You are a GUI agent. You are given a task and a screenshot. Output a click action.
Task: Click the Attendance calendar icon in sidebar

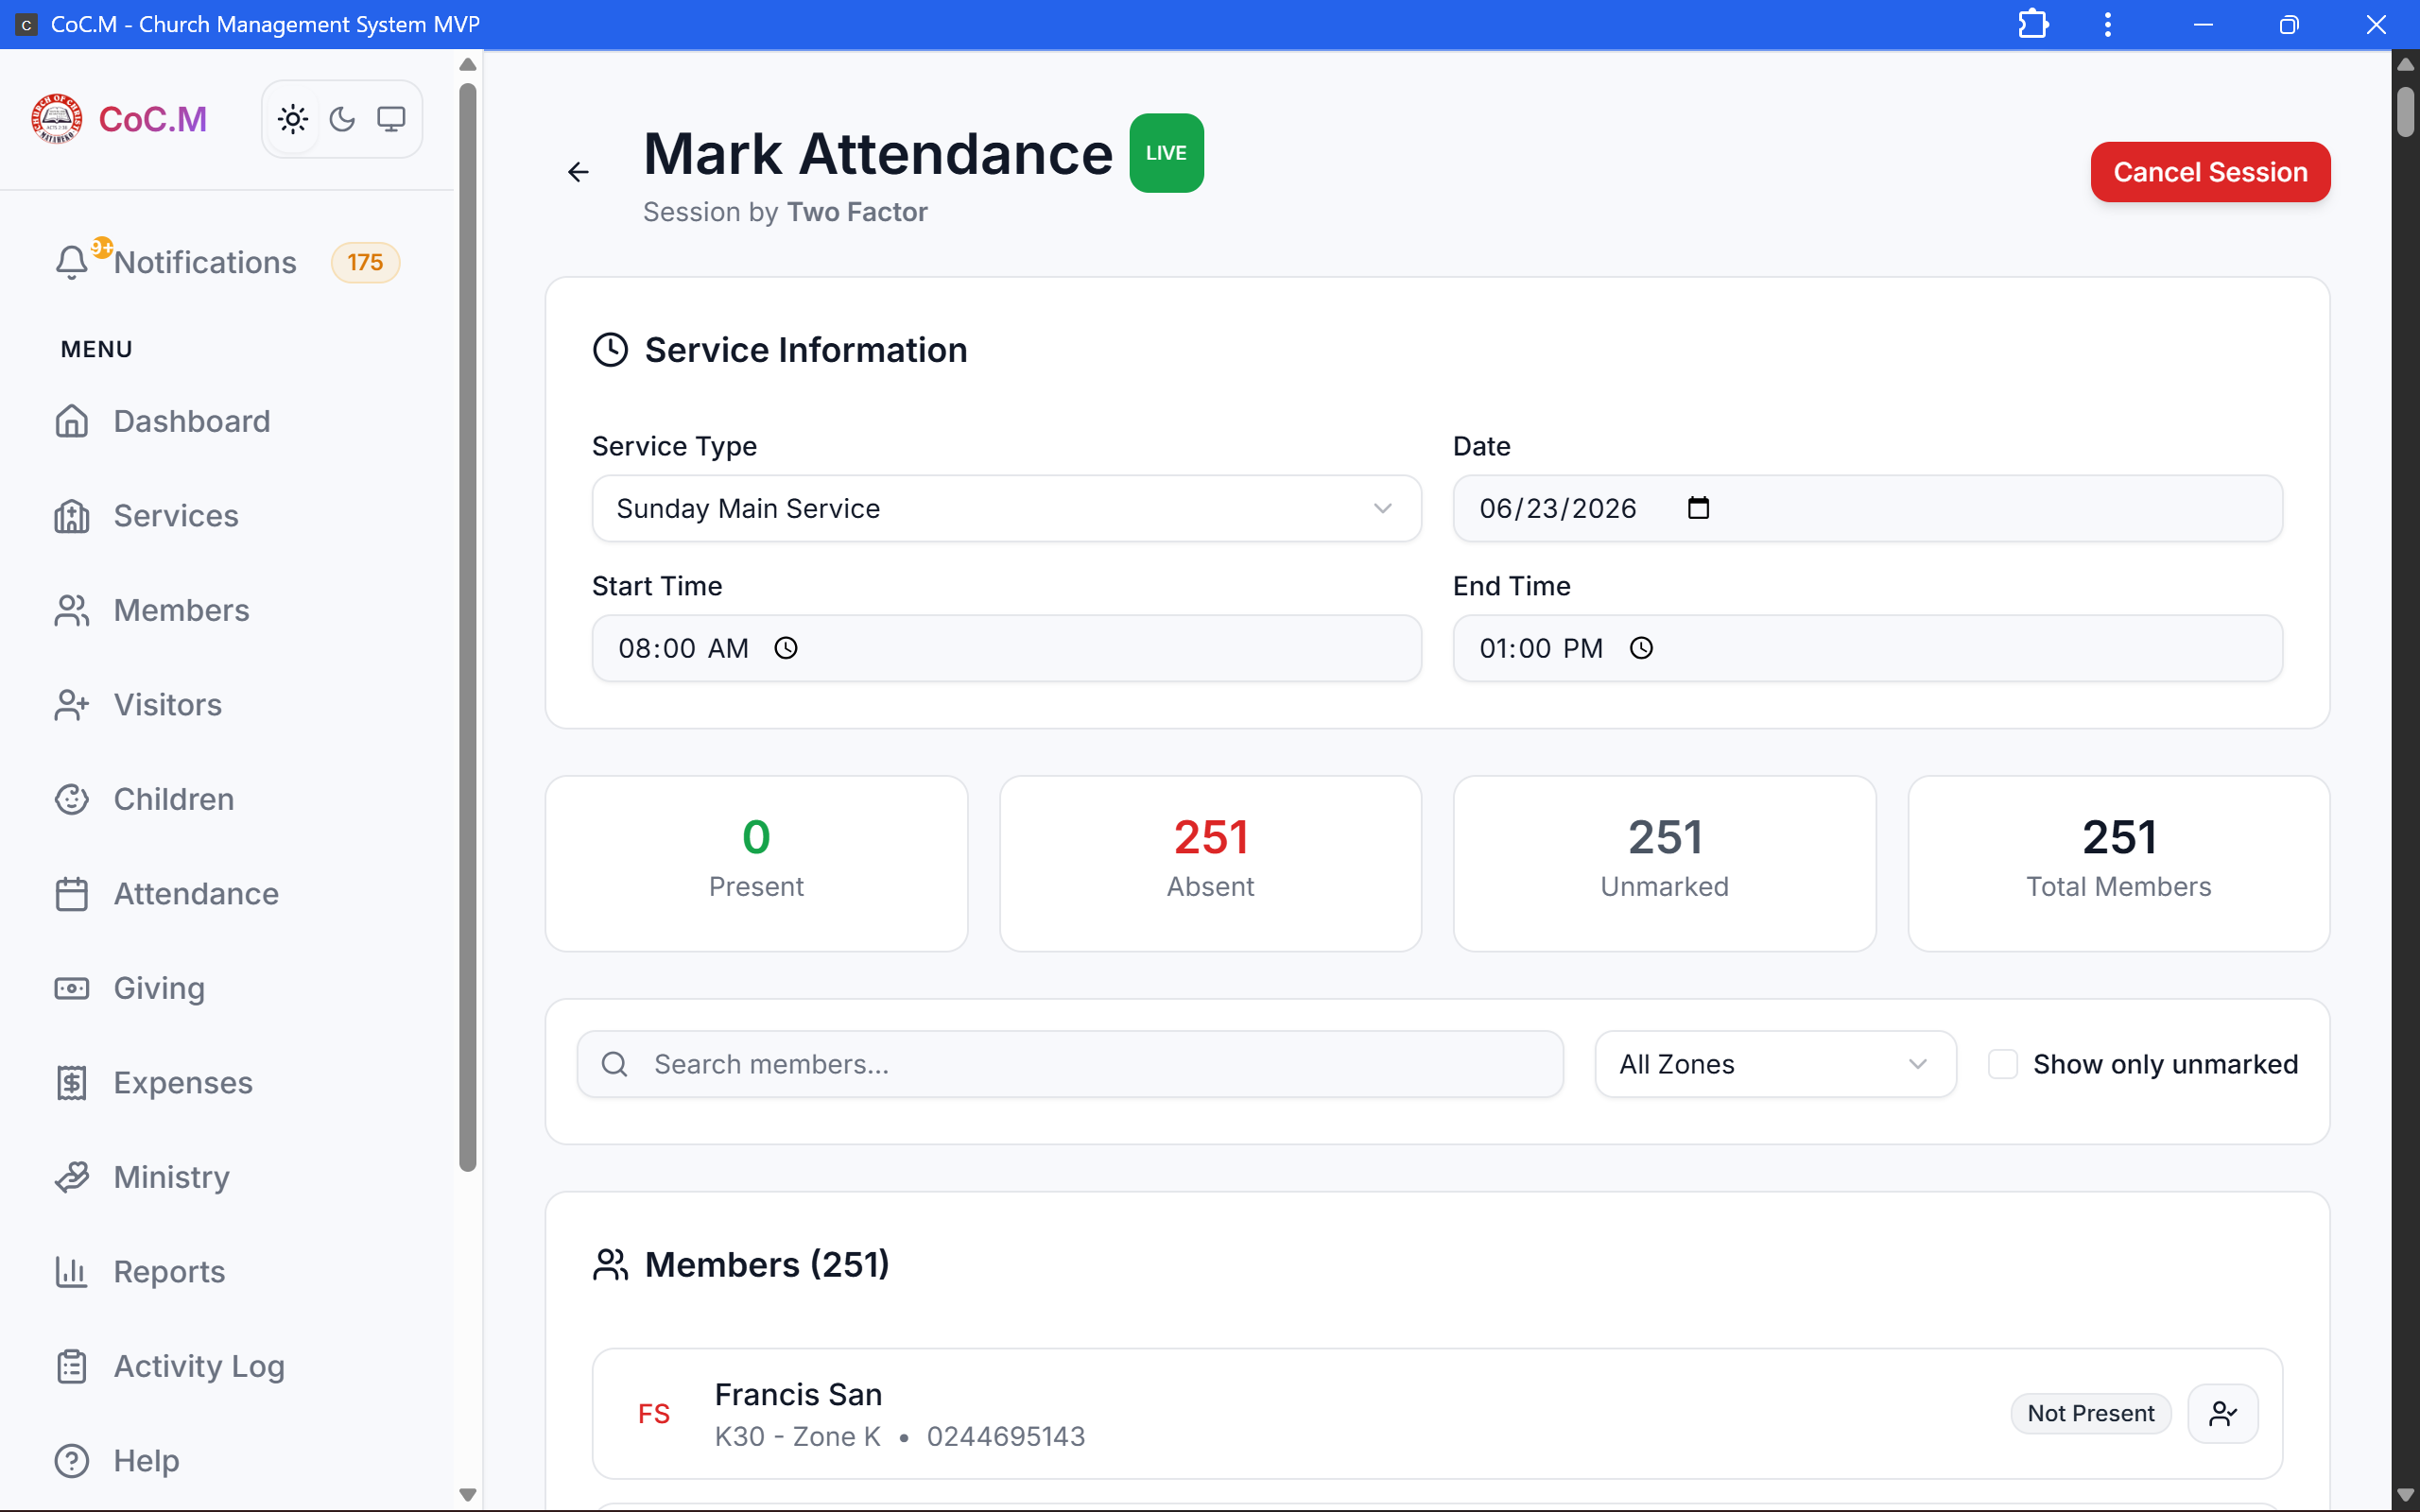point(72,894)
